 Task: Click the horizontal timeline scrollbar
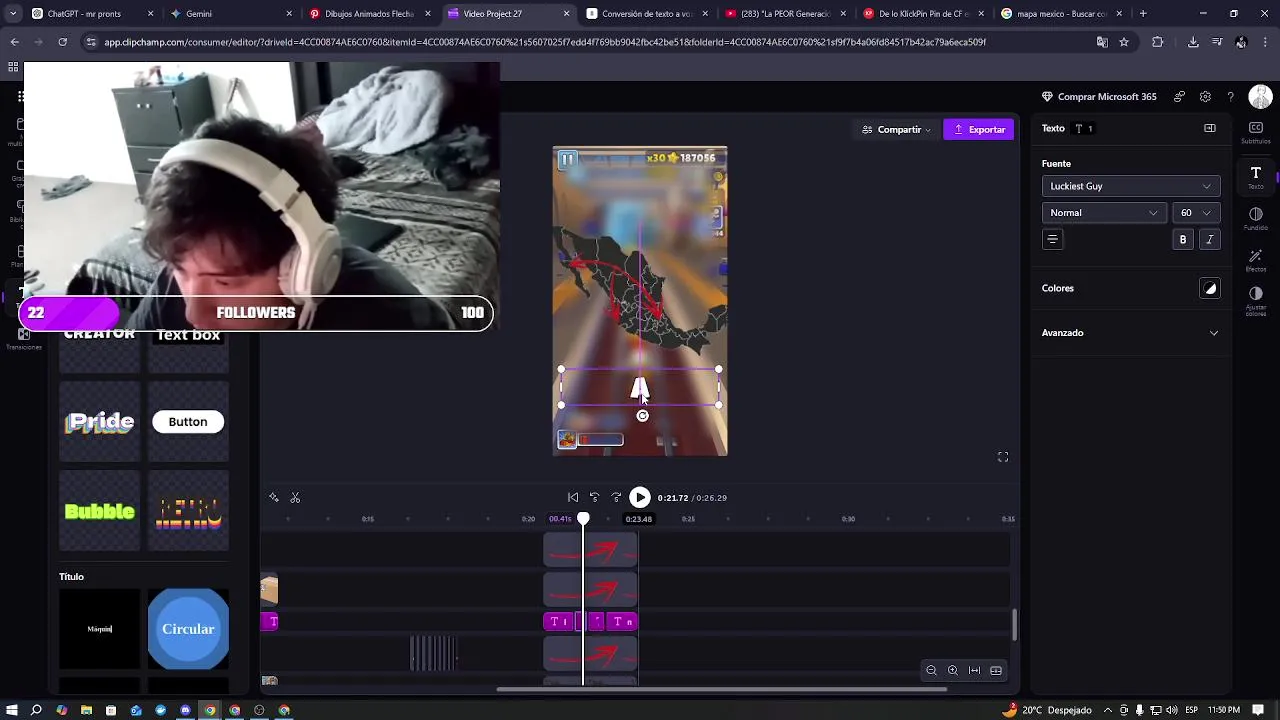(722, 689)
